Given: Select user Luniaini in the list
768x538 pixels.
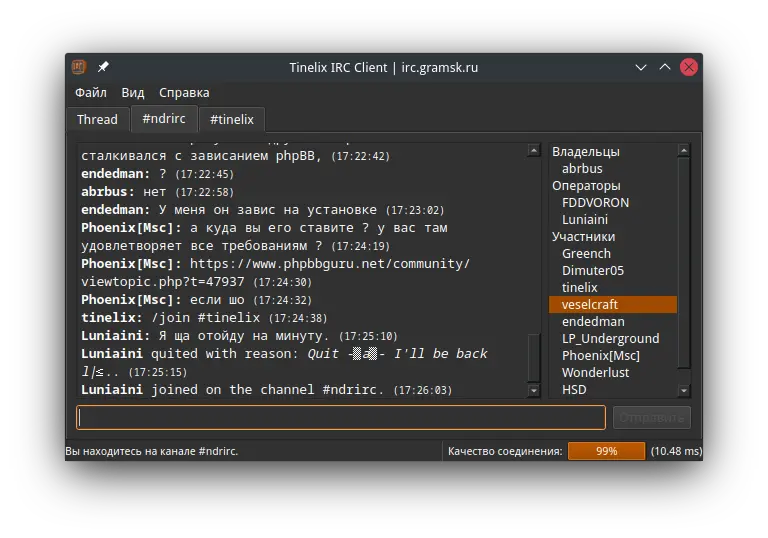Looking at the screenshot, I should 585,220.
